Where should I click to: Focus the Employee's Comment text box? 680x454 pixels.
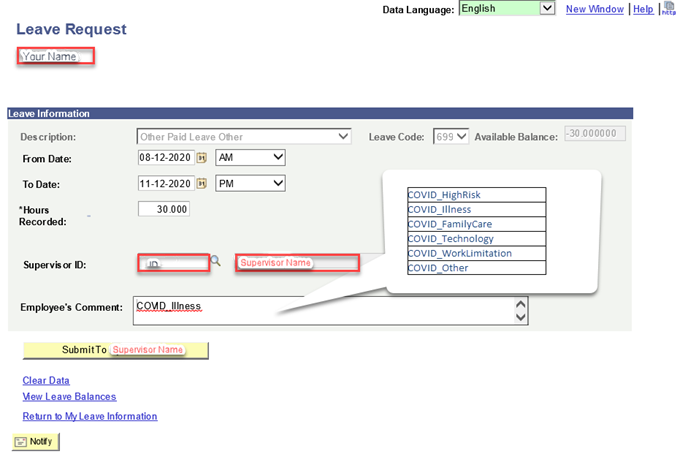point(320,309)
